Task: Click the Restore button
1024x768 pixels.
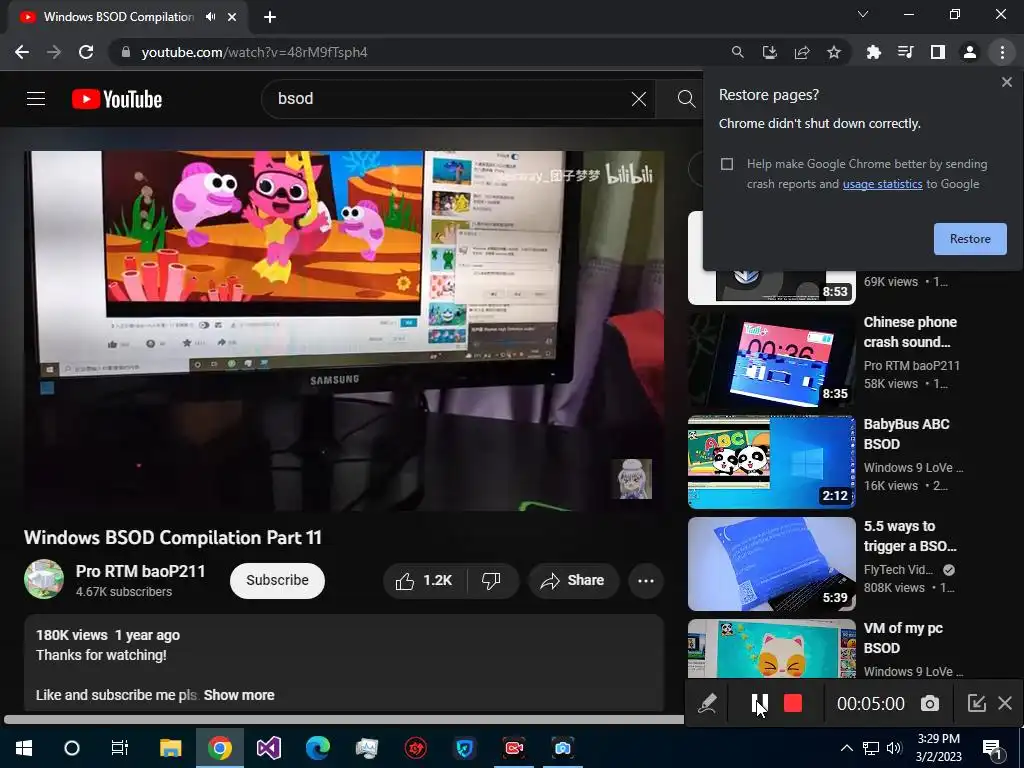Action: click(970, 239)
